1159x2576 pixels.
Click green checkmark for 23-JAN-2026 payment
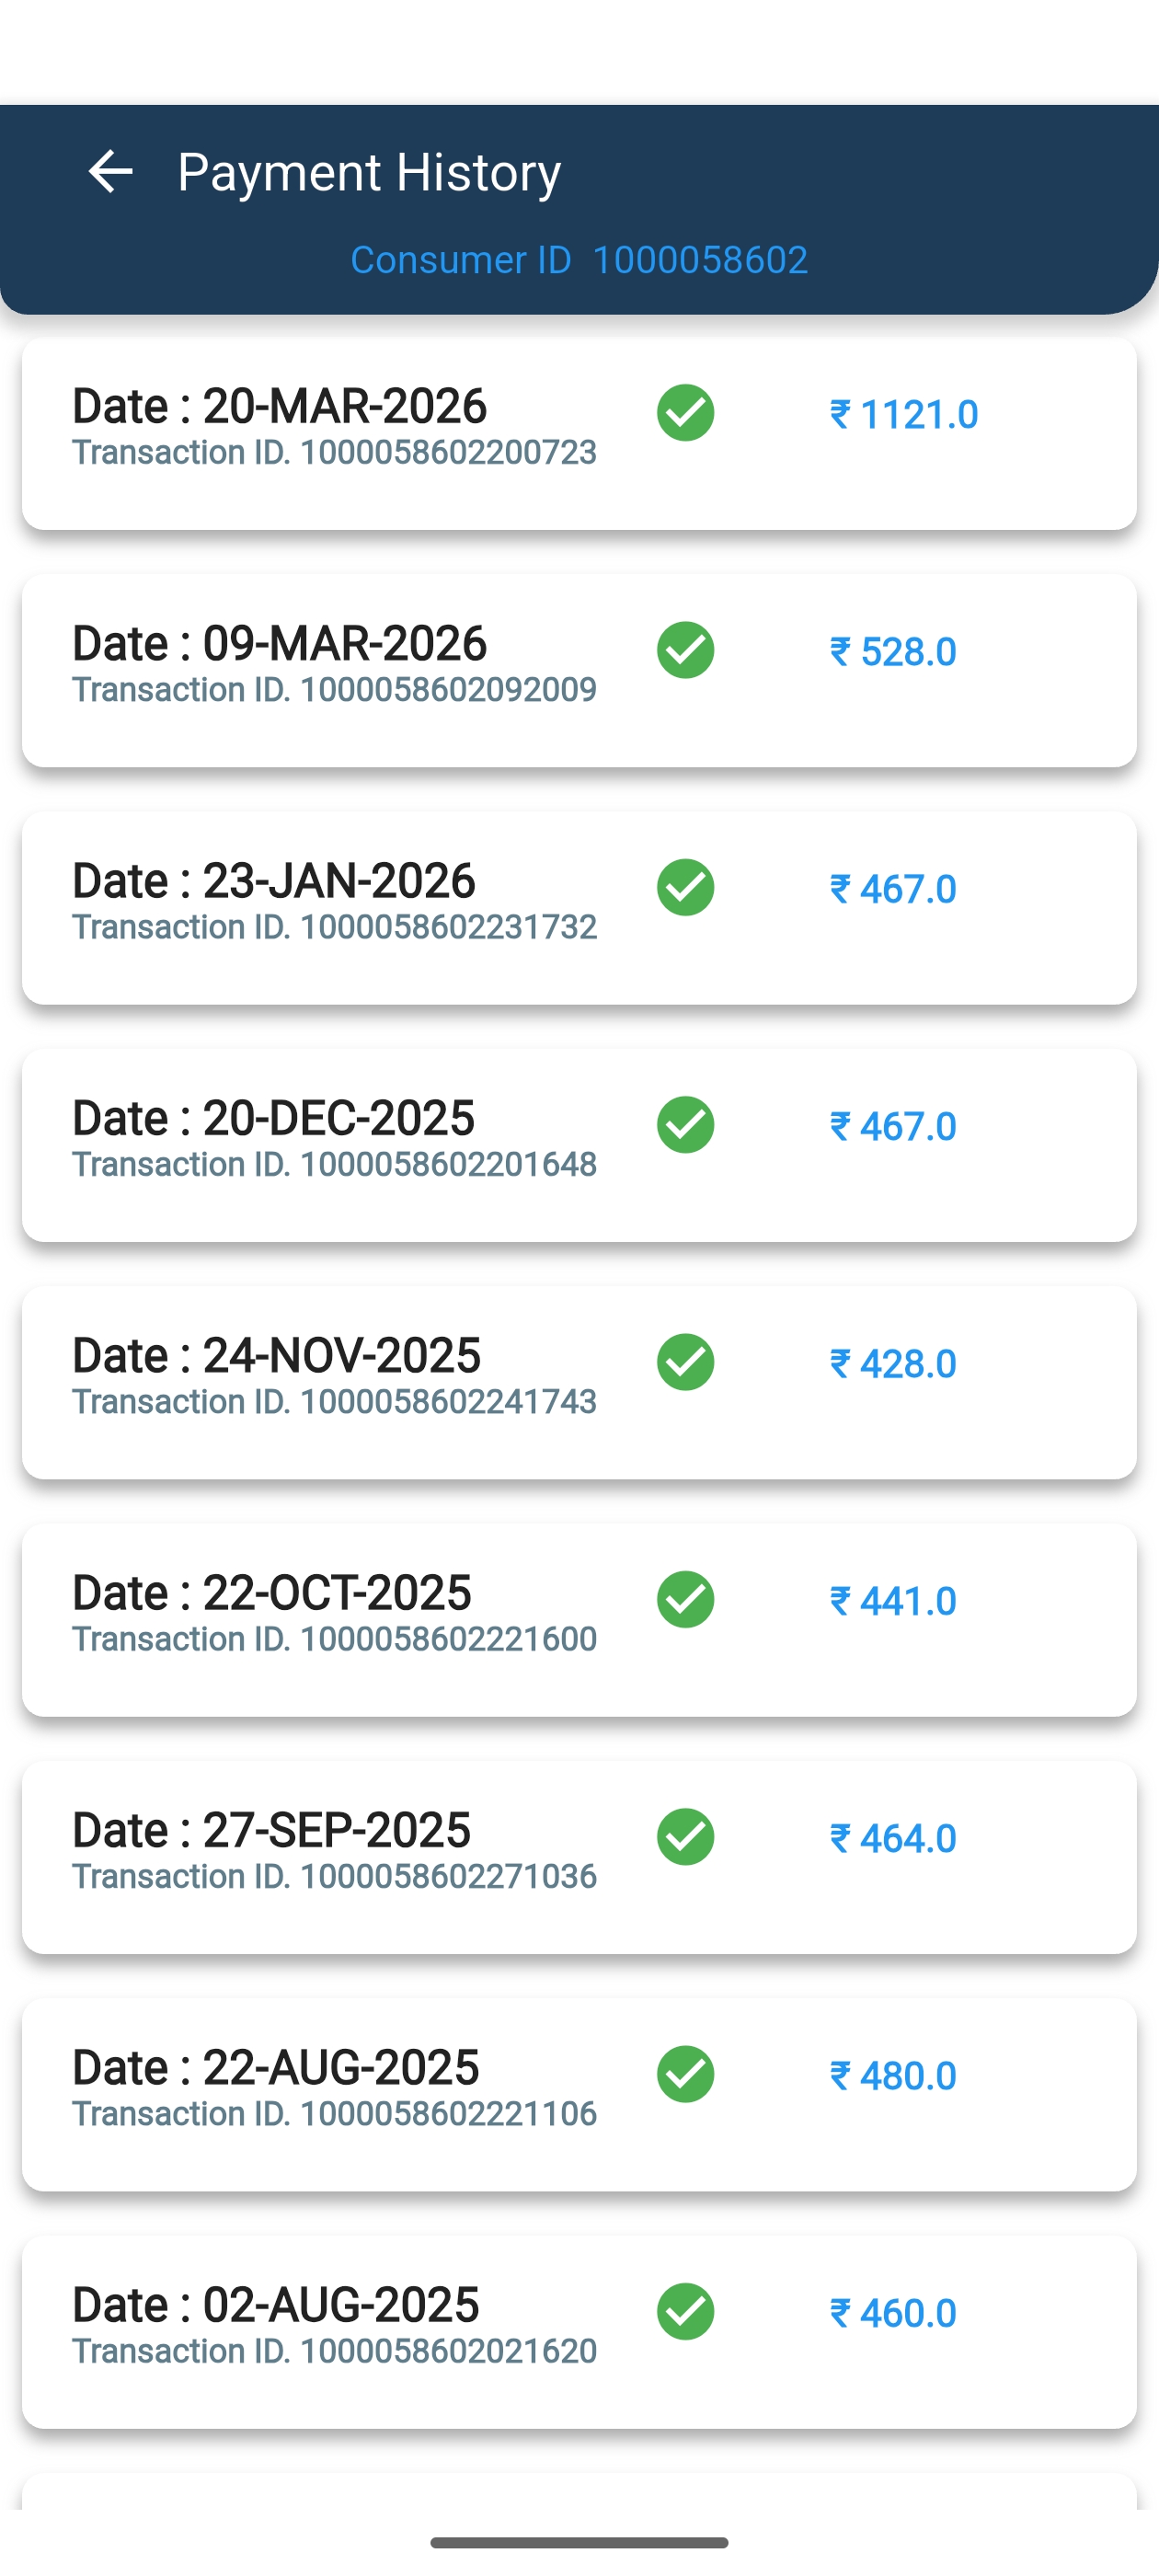pos(685,887)
